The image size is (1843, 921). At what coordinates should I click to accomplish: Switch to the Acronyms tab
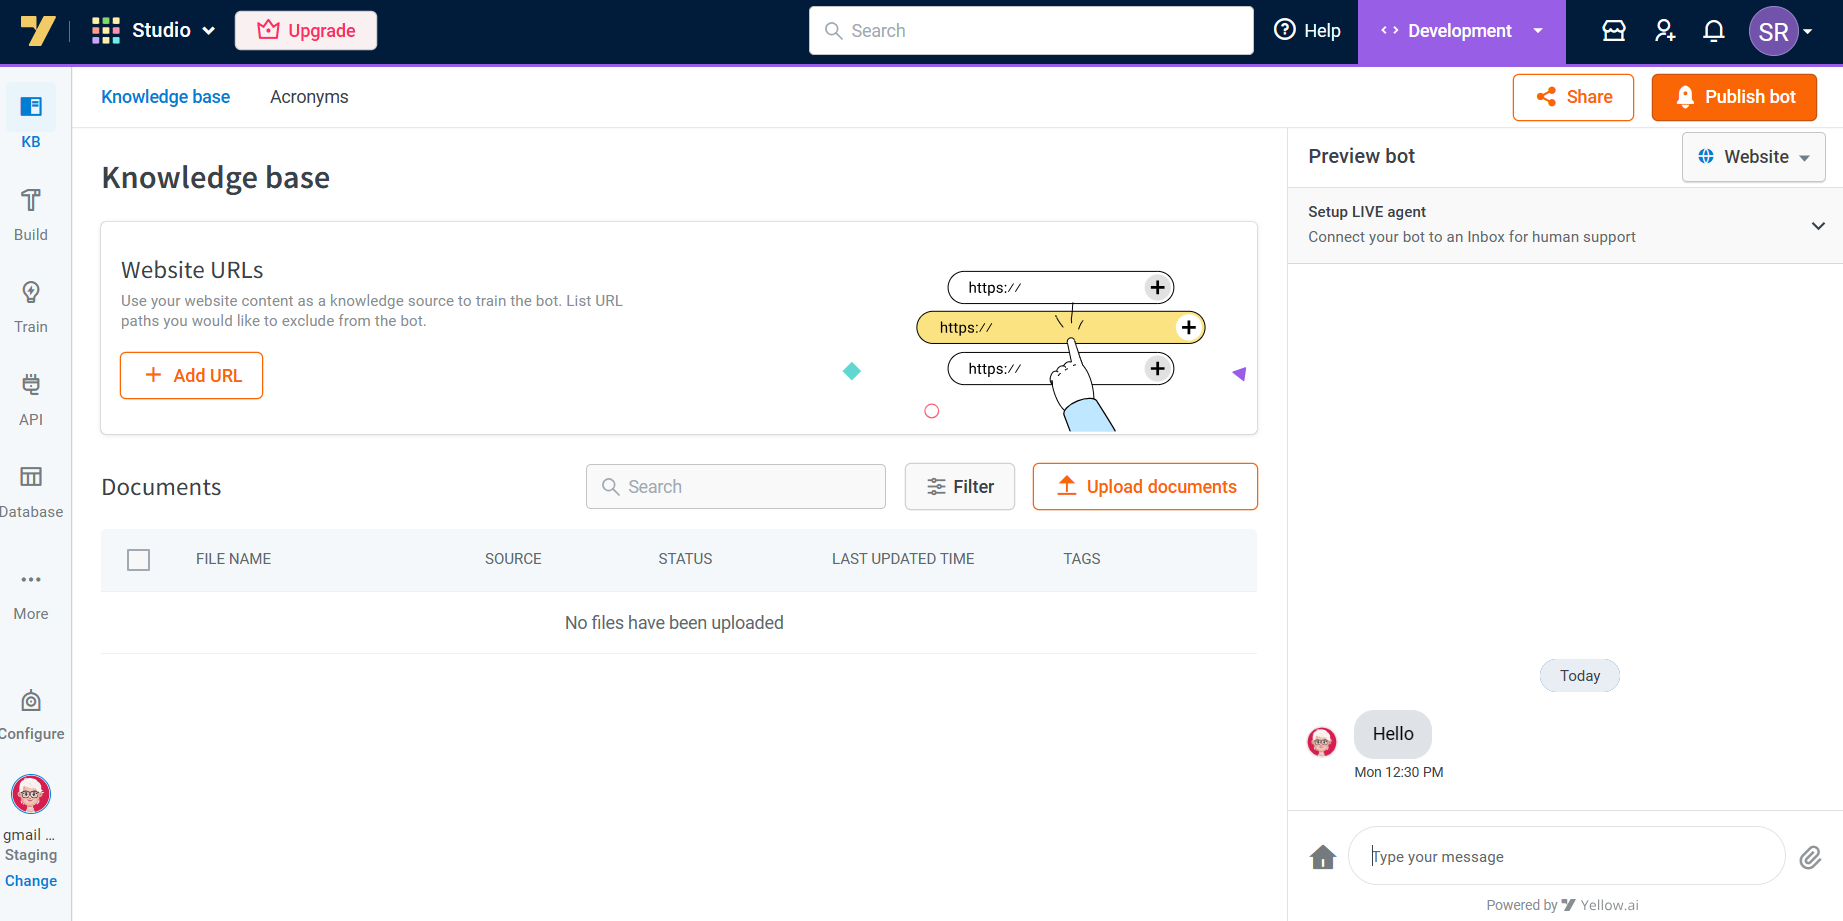point(309,97)
